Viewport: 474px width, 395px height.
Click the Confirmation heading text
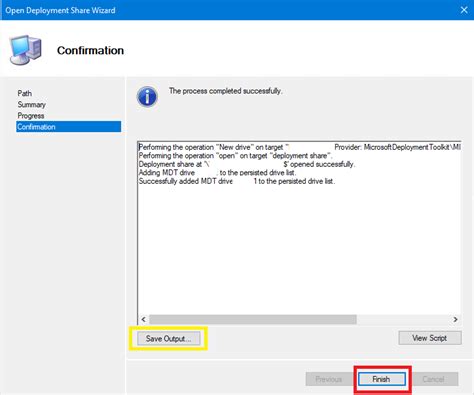(90, 50)
